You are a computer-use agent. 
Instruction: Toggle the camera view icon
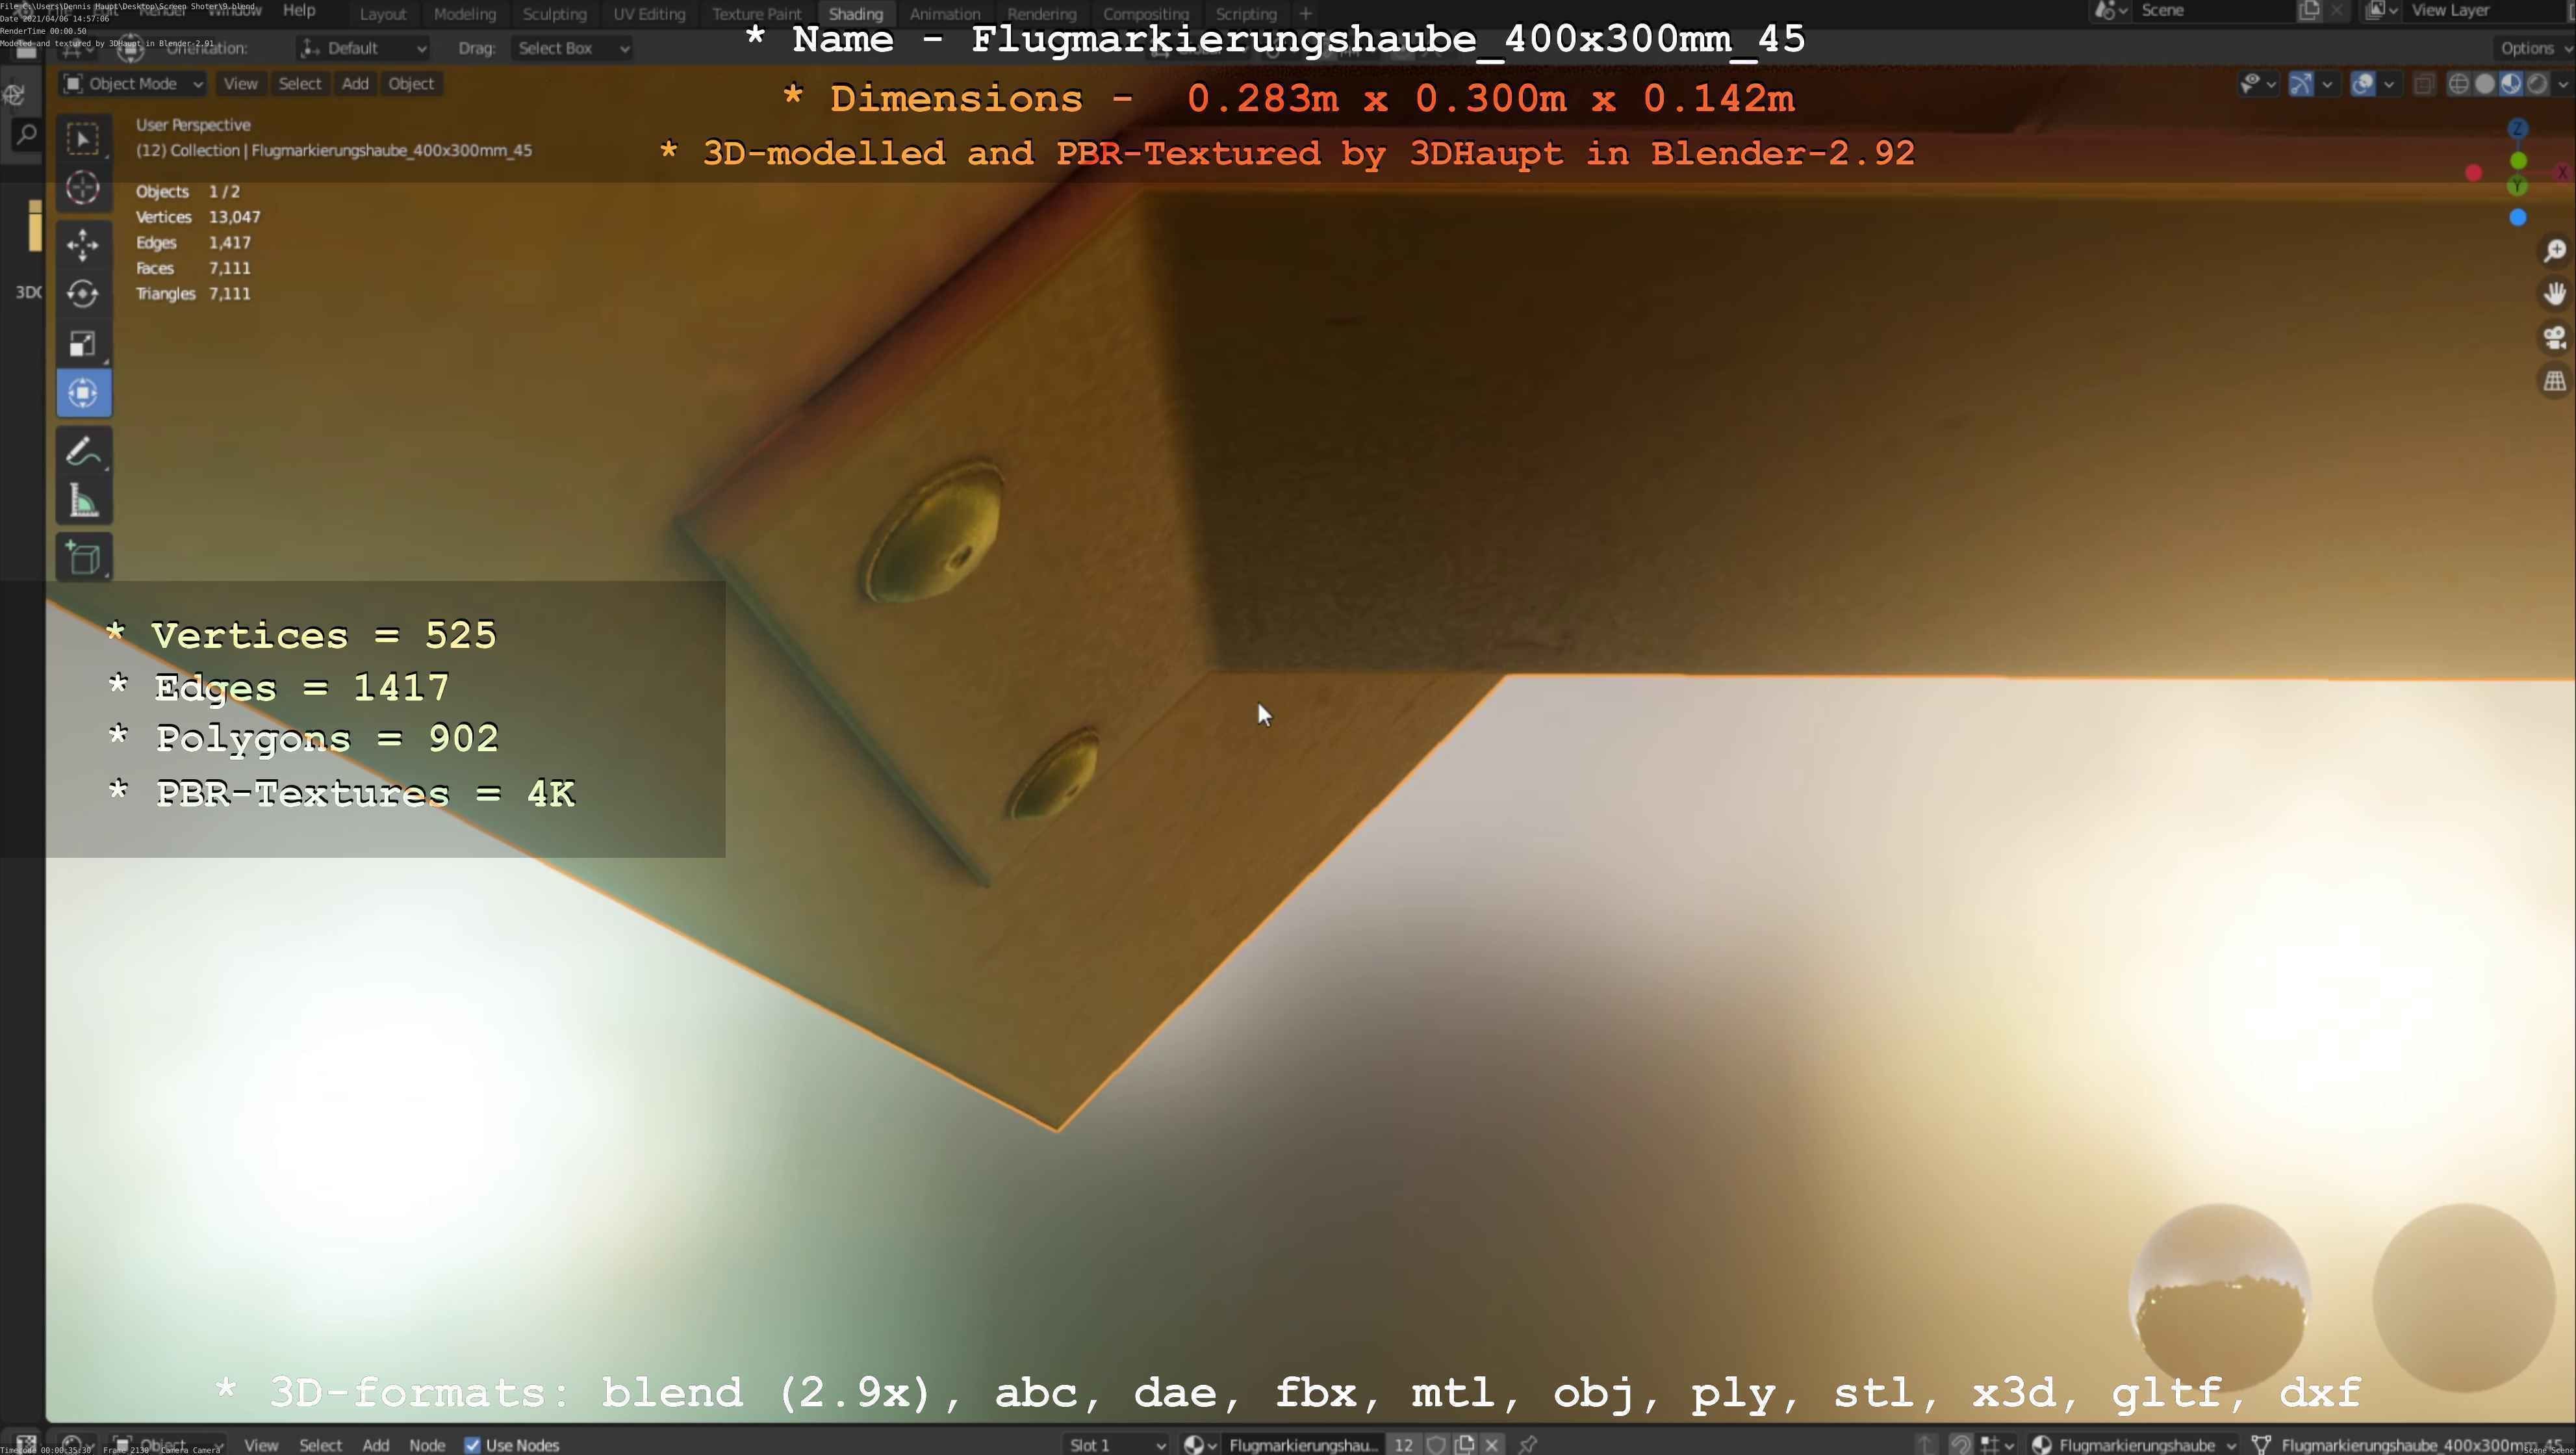point(2554,338)
